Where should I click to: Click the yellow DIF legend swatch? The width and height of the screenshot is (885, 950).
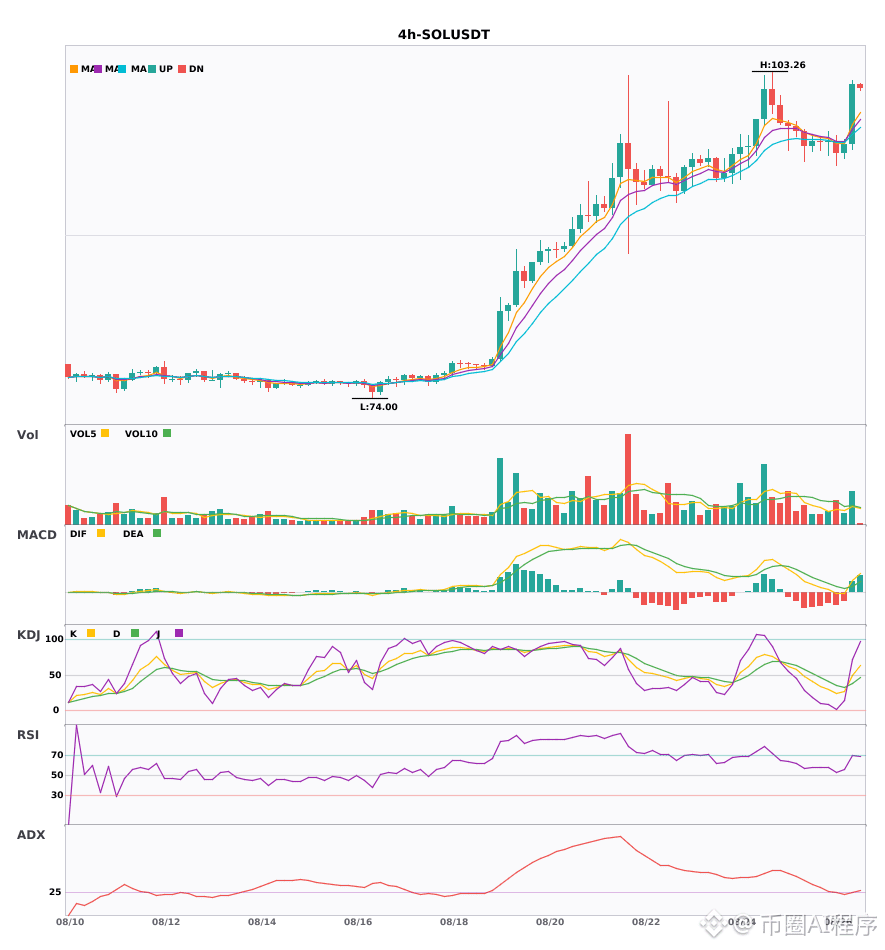pyautogui.click(x=101, y=533)
